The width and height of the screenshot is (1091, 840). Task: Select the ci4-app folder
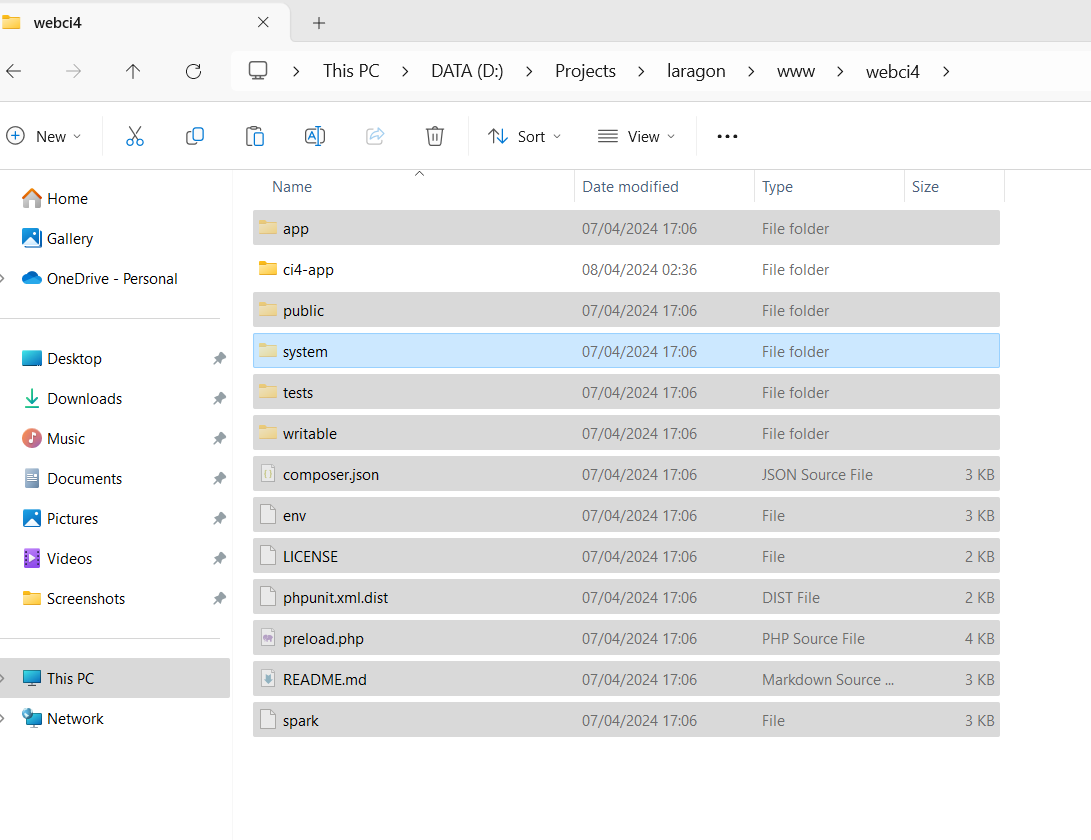[626, 269]
